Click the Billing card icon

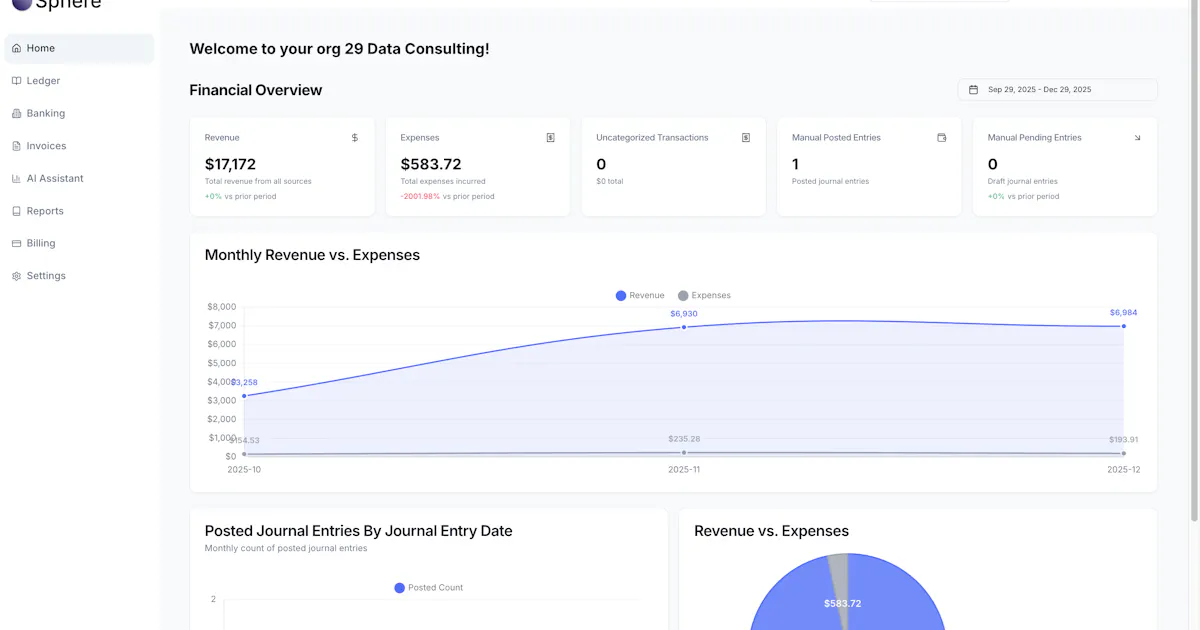pos(16,243)
